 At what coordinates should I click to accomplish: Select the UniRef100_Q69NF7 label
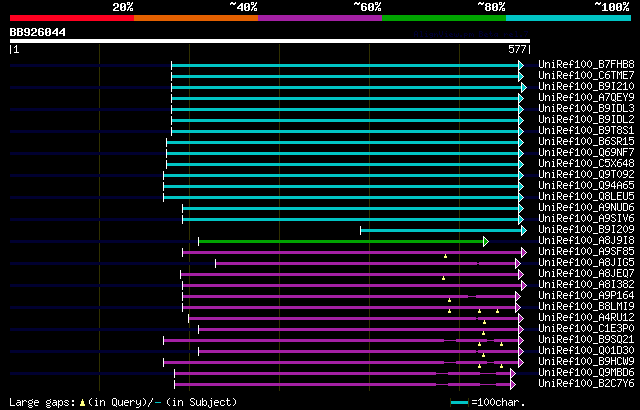586,153
